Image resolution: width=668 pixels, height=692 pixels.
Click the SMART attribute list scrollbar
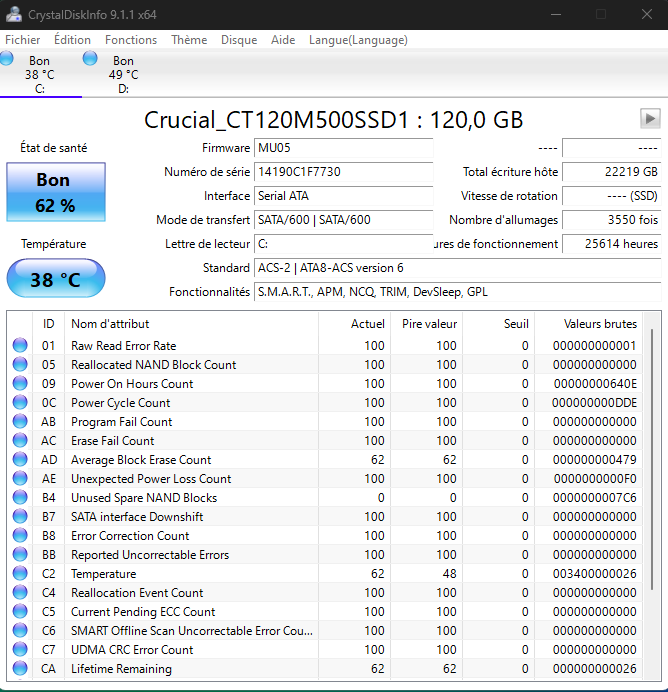pos(652,459)
